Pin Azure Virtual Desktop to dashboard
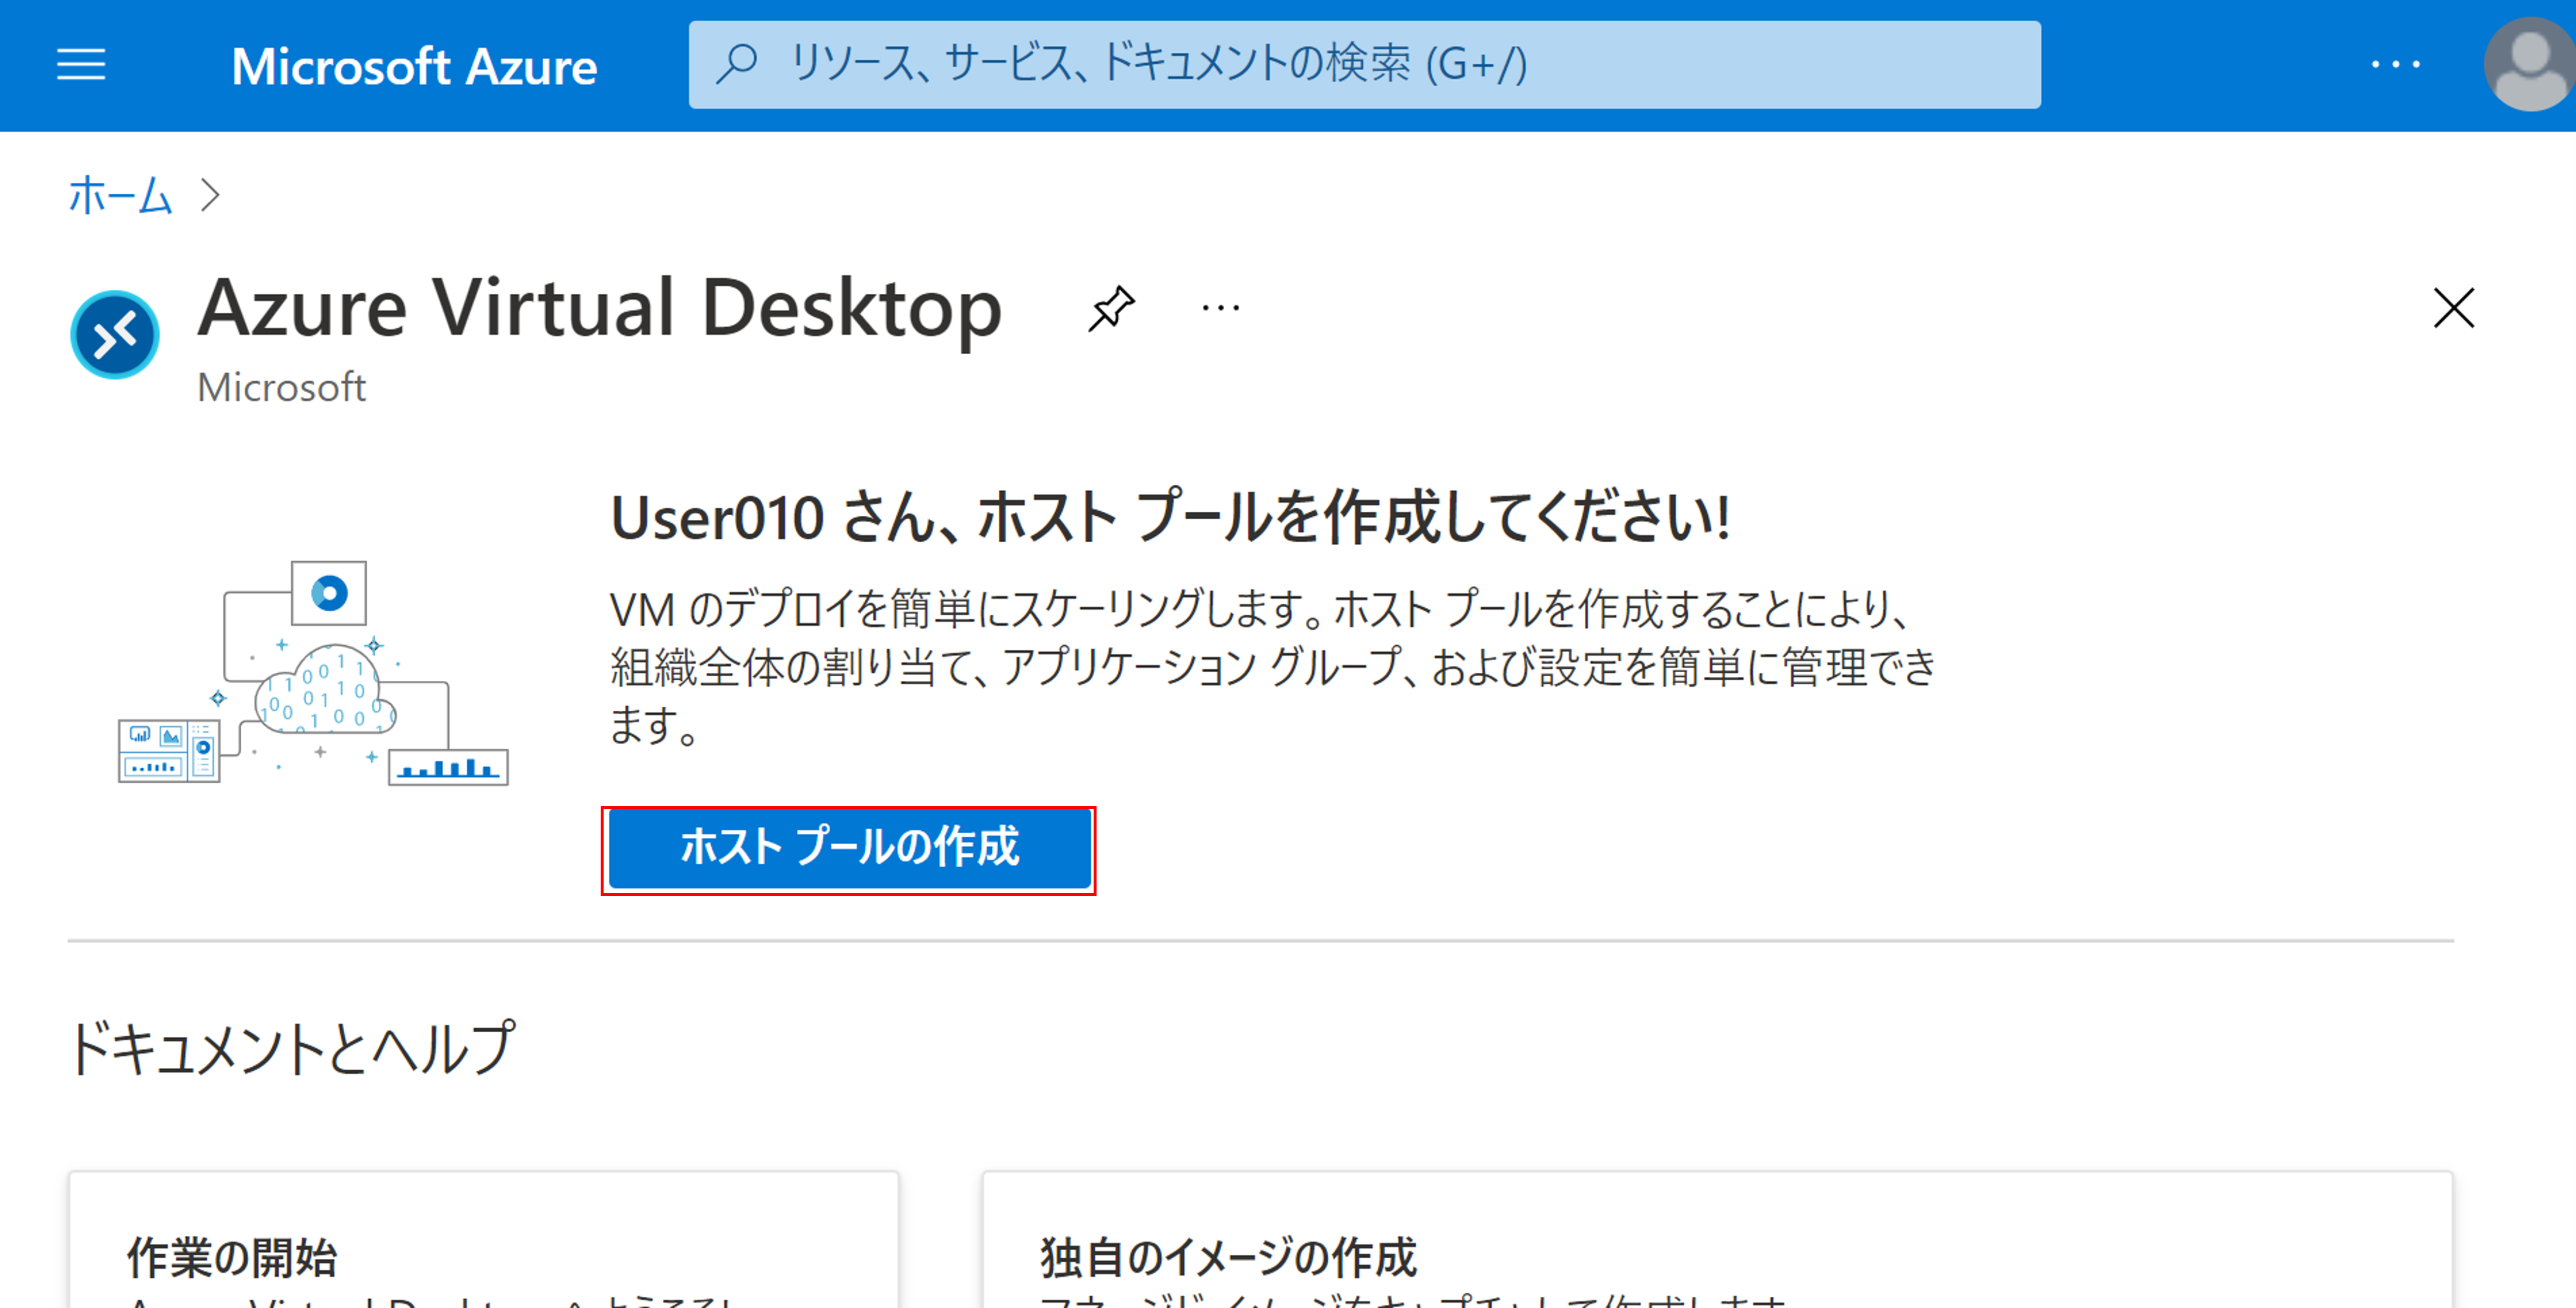2576x1308 pixels. tap(1111, 308)
